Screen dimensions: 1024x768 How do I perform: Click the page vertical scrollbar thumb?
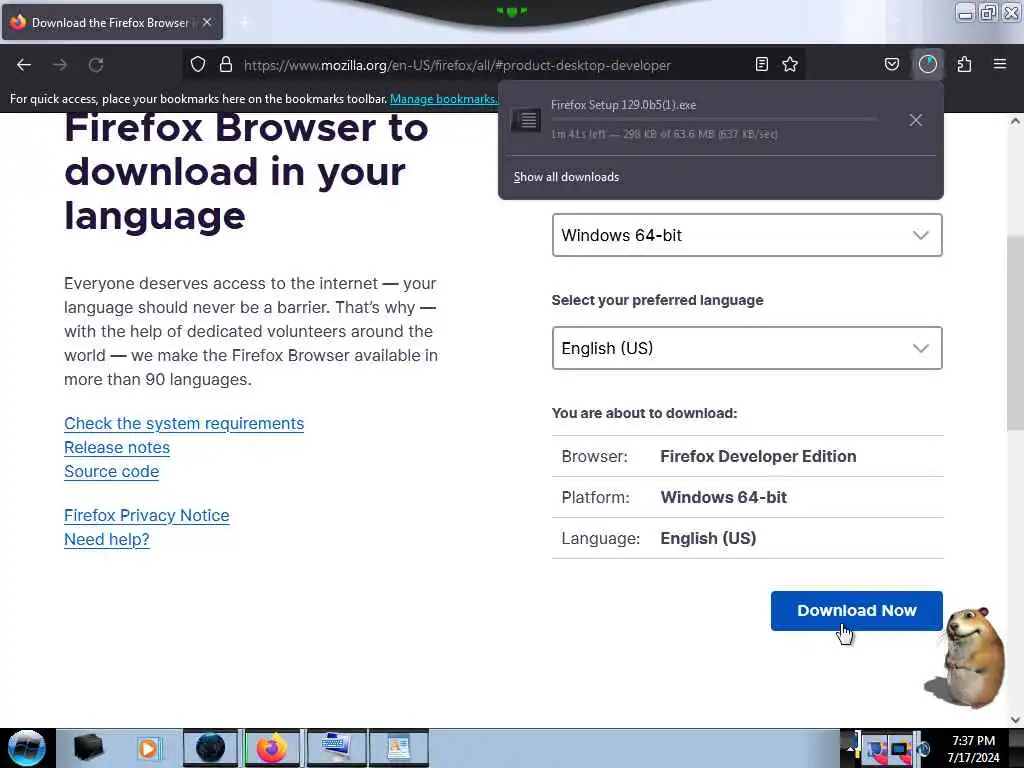[1015, 333]
